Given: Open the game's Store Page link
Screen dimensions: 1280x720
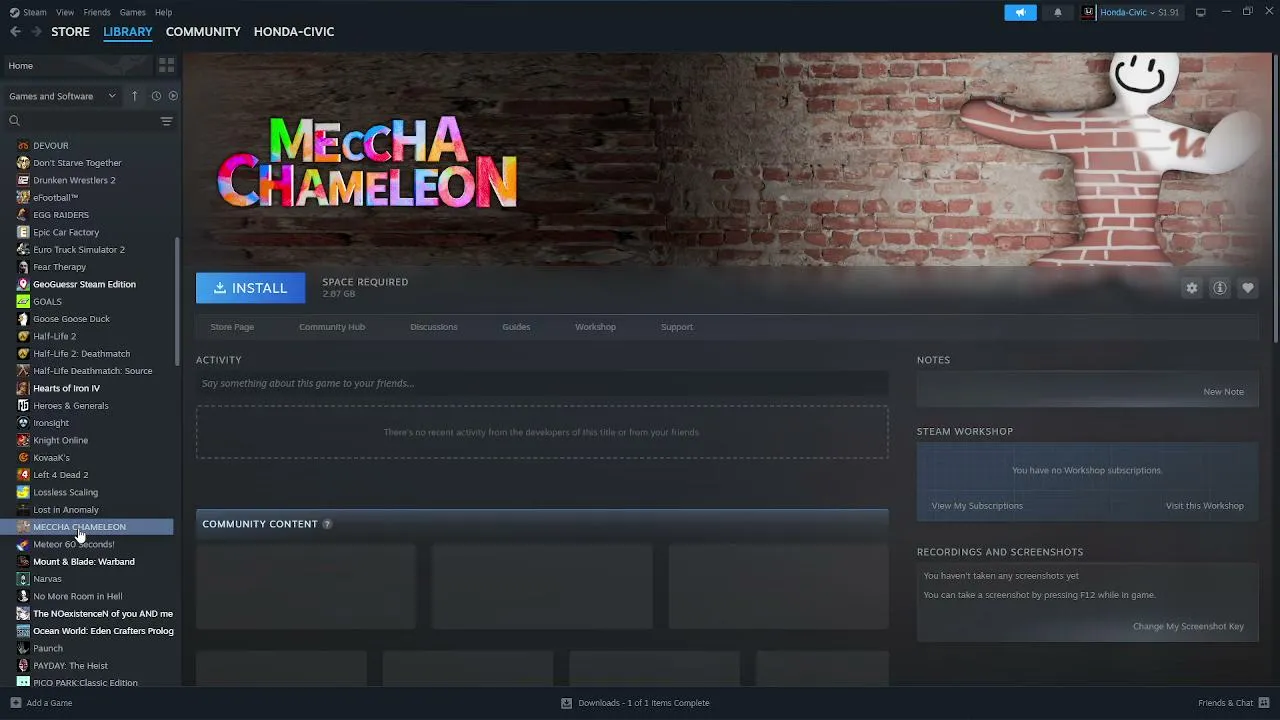Looking at the screenshot, I should [232, 327].
